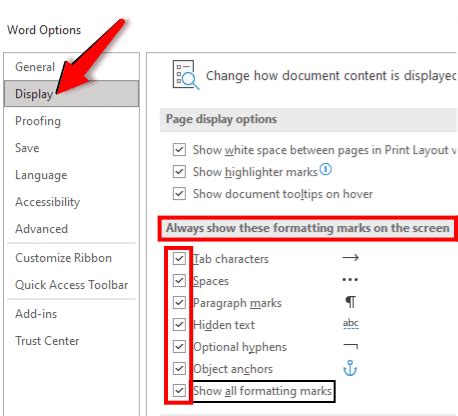Toggle Show white space between pages checkbox
This screenshot has height=416, width=458.
pos(179,150)
